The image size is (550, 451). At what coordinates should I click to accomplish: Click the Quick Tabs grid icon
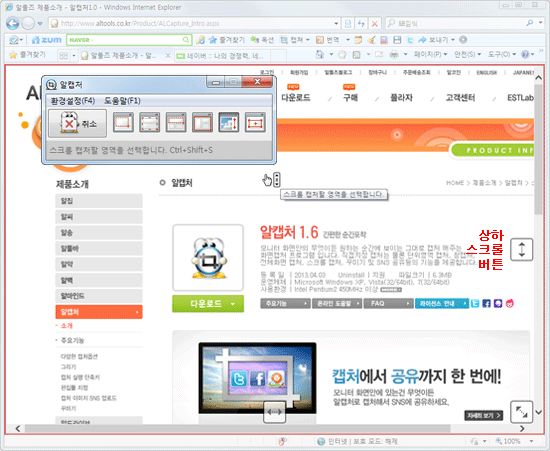(x=63, y=55)
